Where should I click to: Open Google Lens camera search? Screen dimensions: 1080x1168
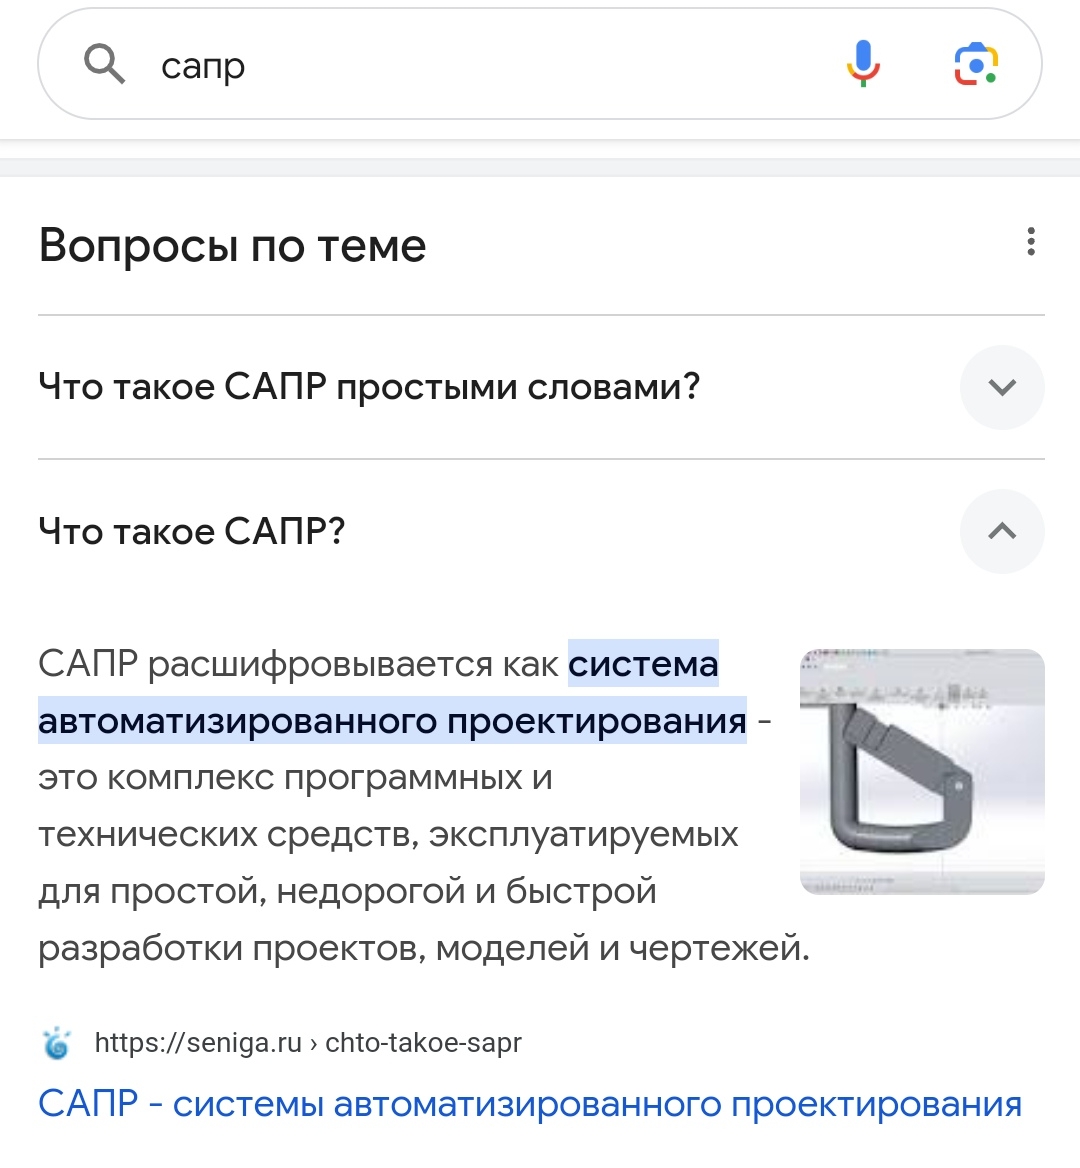pyautogui.click(x=976, y=64)
